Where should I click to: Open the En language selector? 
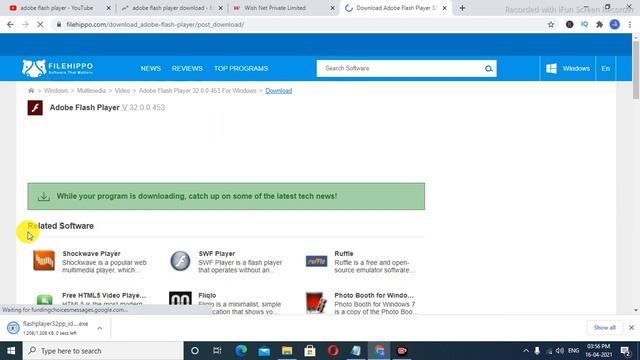click(605, 69)
